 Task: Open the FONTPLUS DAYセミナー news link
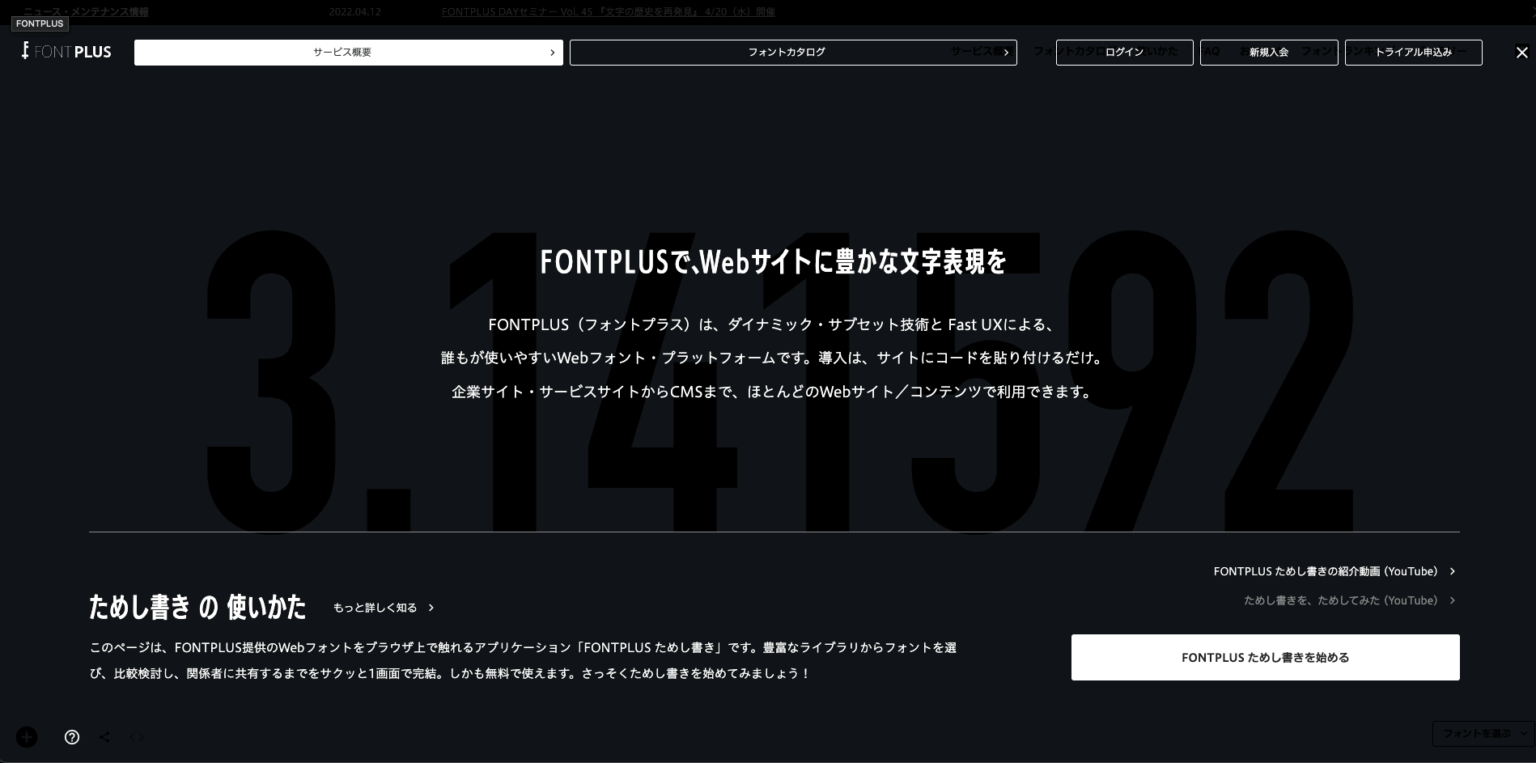coord(607,11)
